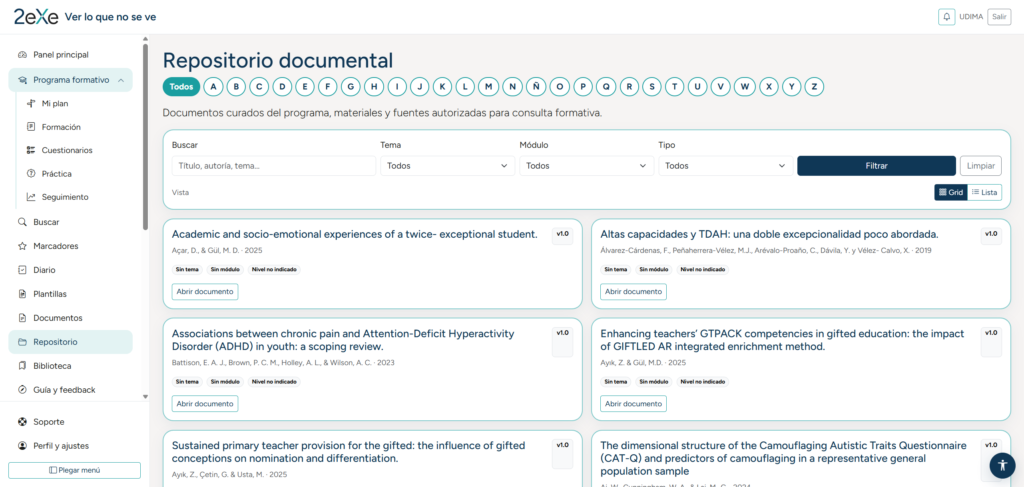Click the Plantillas file icon
1024x487 pixels.
click(22, 294)
